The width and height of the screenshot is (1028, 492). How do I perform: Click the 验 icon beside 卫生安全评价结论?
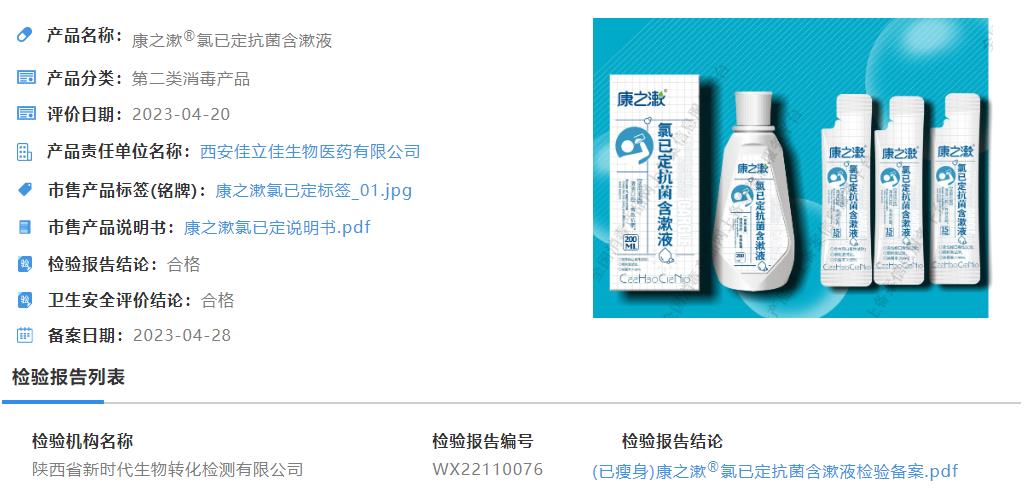click(25, 300)
